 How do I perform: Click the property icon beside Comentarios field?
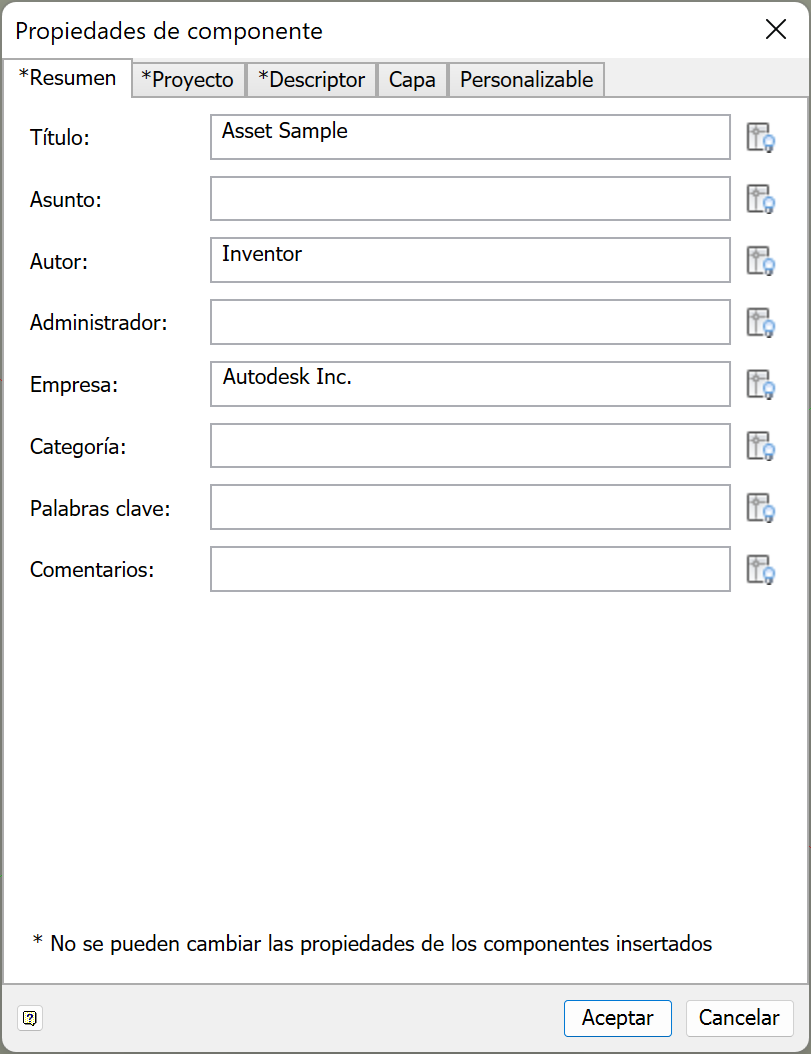click(x=761, y=570)
